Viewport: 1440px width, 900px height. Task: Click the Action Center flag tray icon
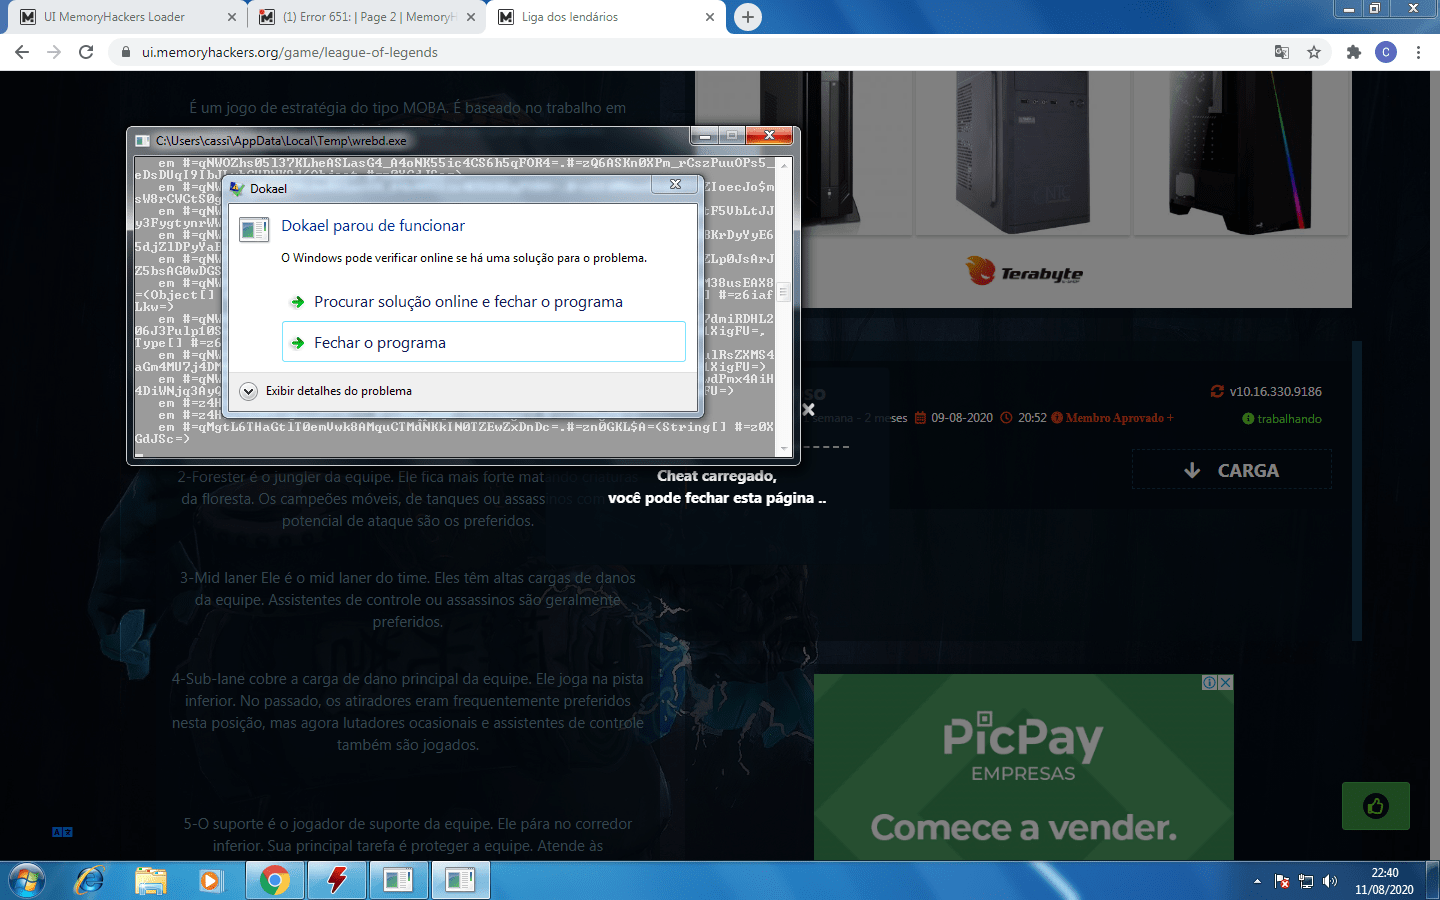[1282, 881]
